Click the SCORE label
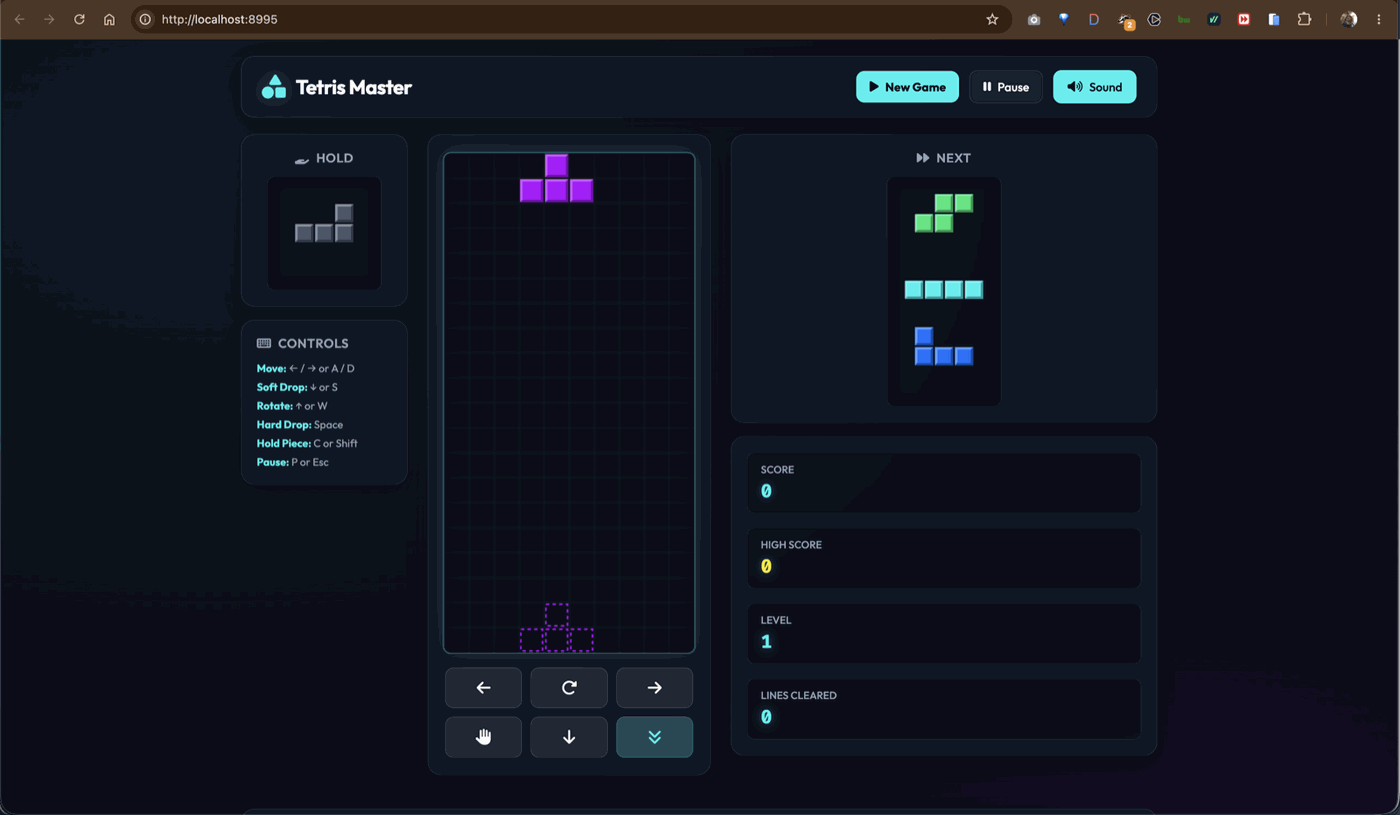This screenshot has height=815, width=1400. pyautogui.click(x=777, y=470)
